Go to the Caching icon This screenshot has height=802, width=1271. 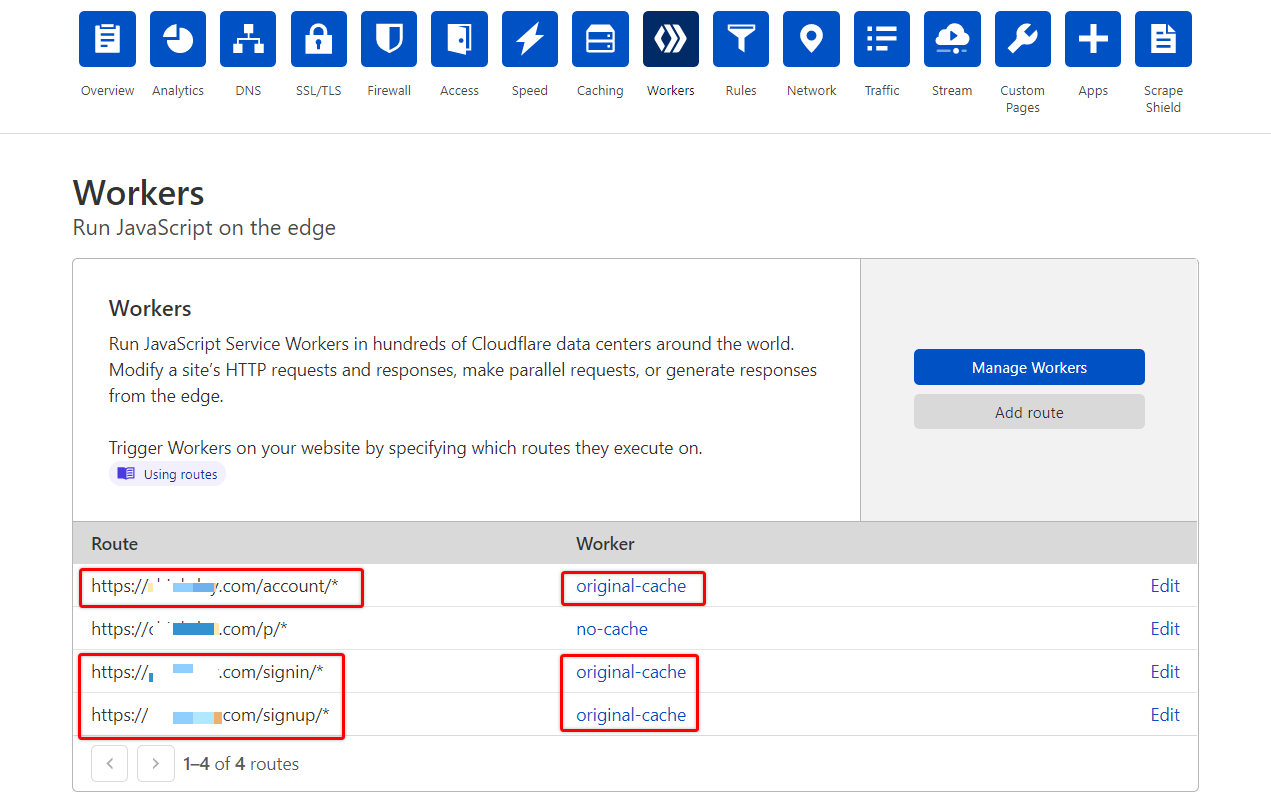tap(600, 39)
